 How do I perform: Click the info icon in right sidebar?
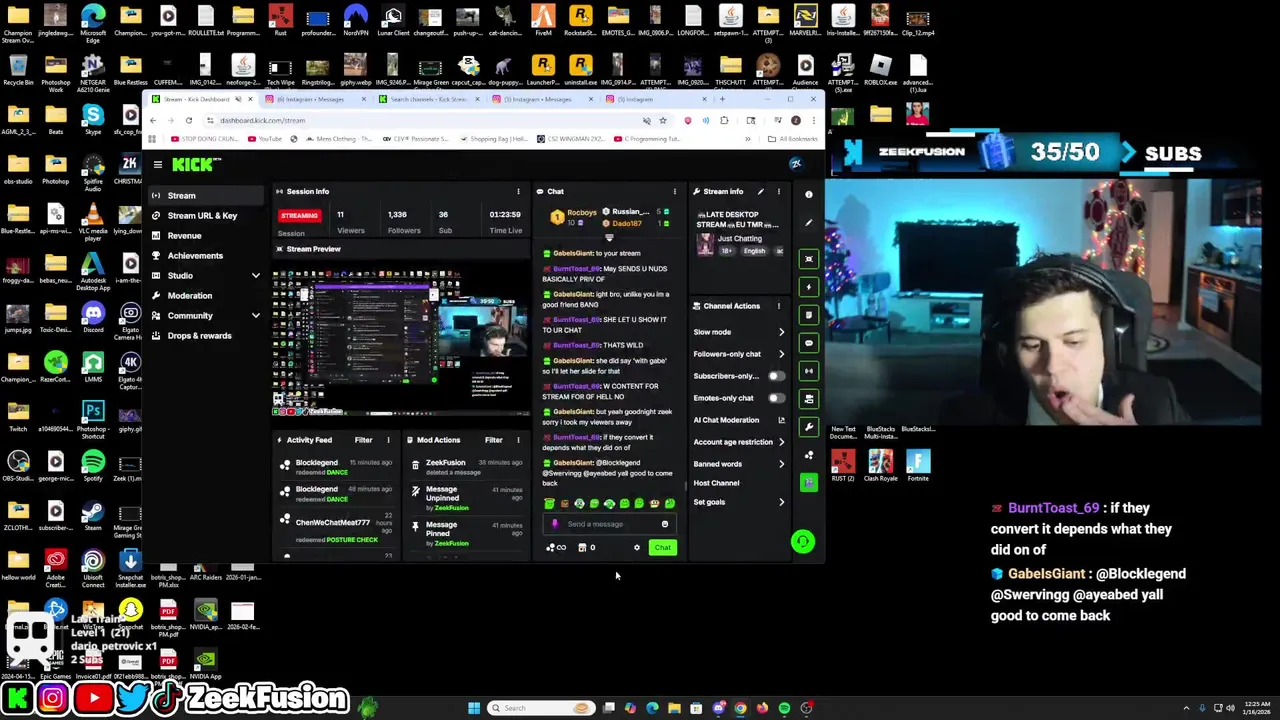pyautogui.click(x=809, y=194)
